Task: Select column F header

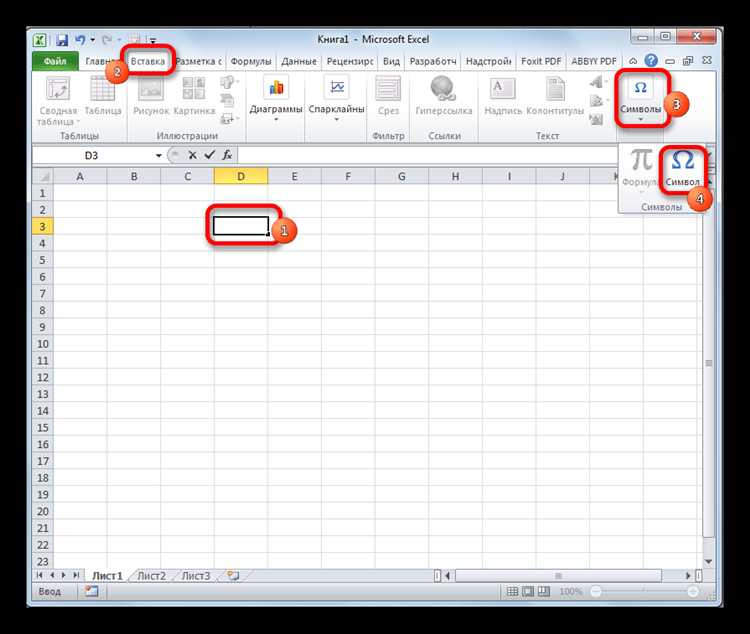Action: tap(348, 177)
